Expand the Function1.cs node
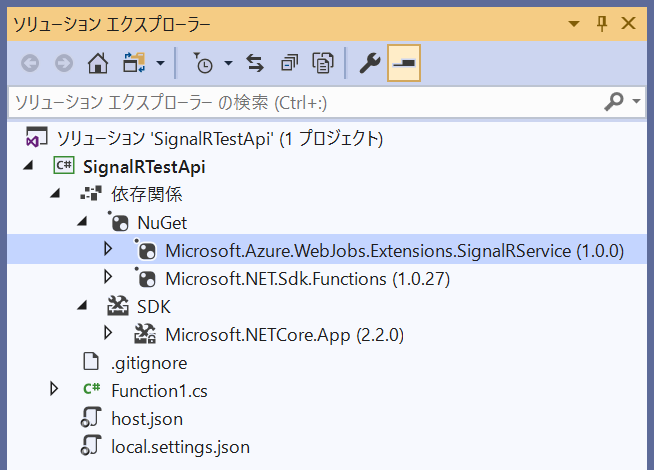Viewport: 654px width, 470px height. click(x=54, y=389)
